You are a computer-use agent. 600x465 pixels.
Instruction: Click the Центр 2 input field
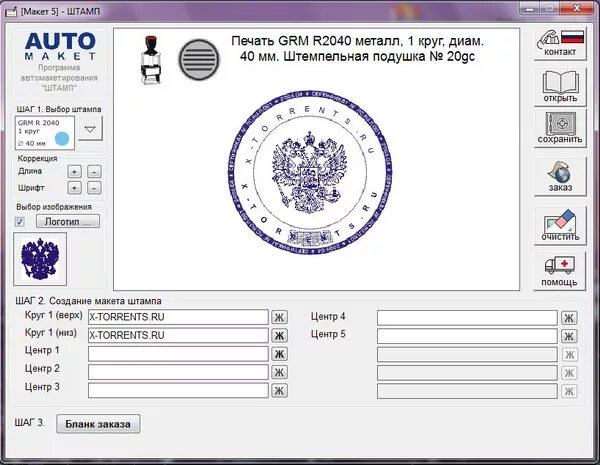pos(178,372)
